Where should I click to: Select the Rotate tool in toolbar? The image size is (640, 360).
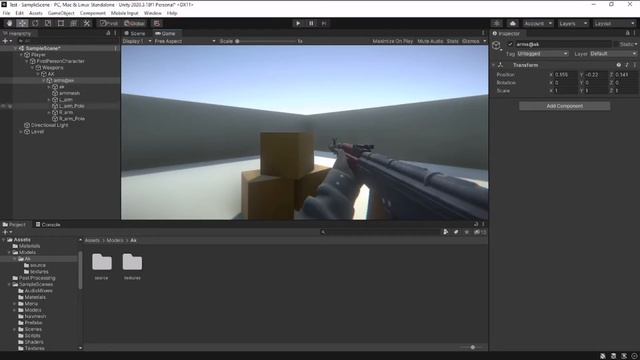coord(35,23)
